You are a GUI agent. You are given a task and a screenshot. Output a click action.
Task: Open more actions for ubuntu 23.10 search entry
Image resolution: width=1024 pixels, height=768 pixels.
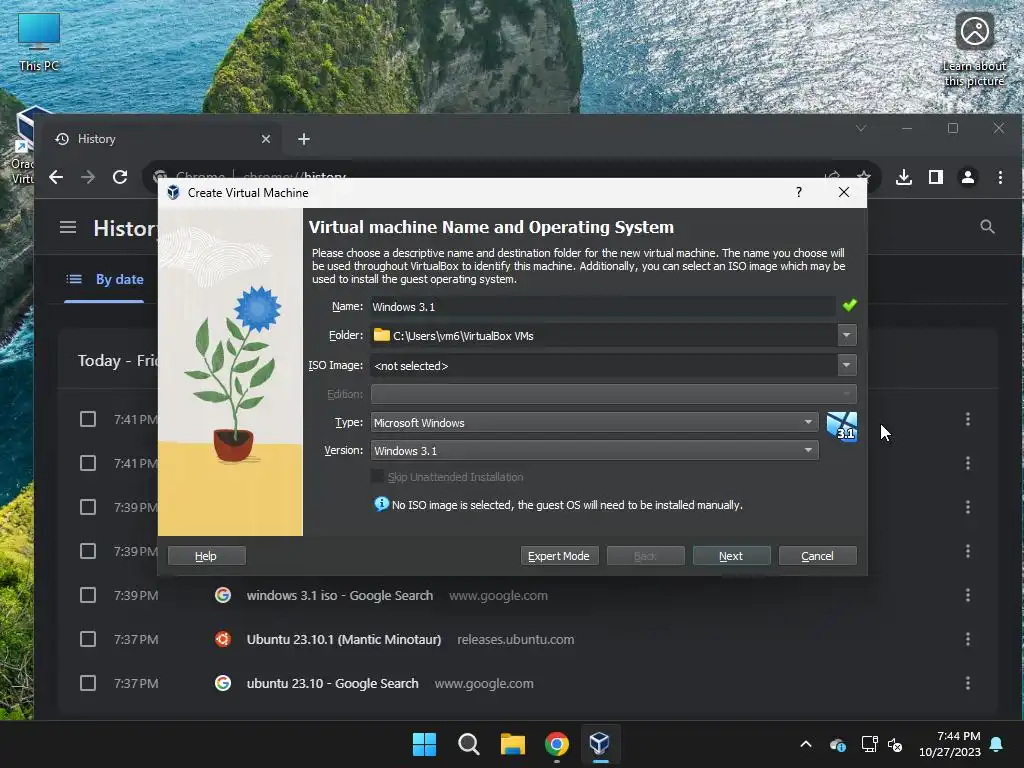coord(967,683)
